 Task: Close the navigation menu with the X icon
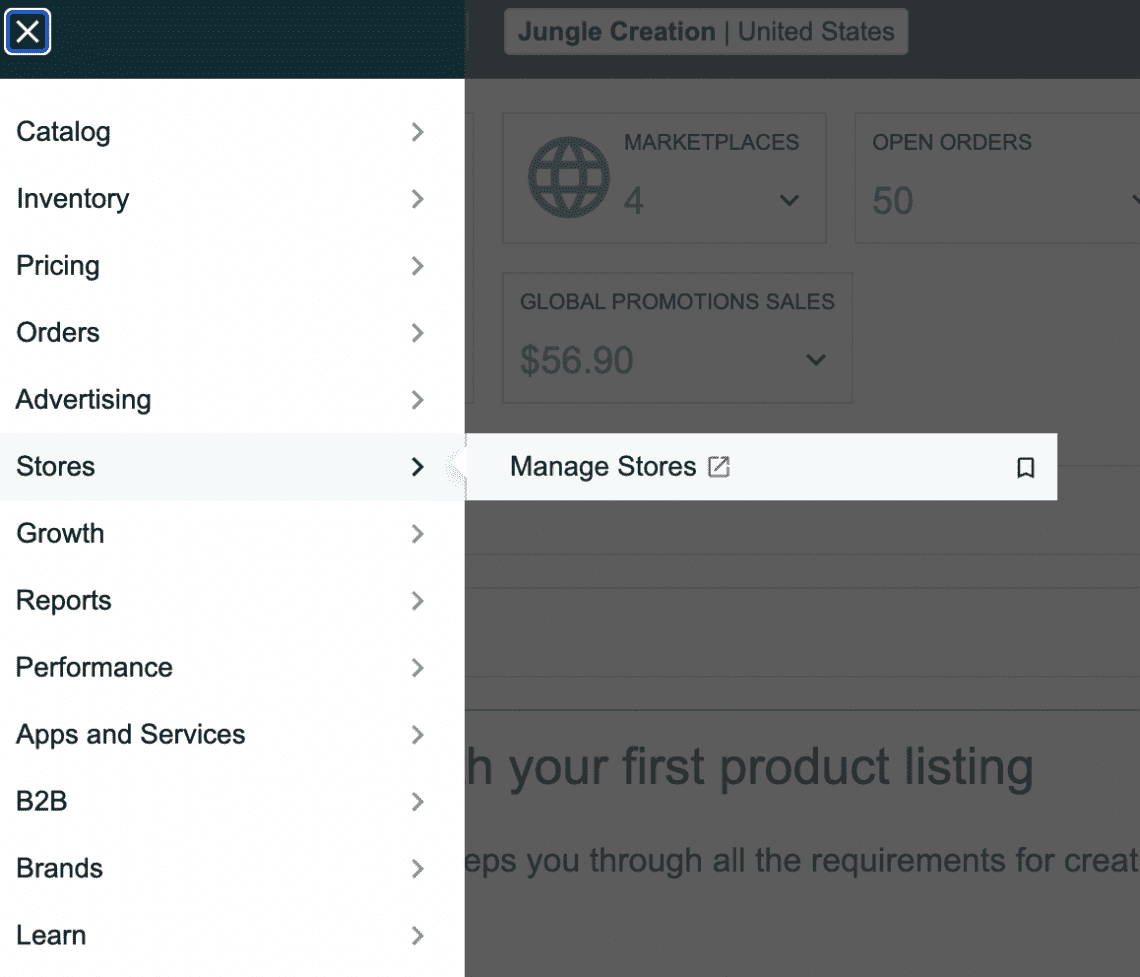[x=28, y=32]
